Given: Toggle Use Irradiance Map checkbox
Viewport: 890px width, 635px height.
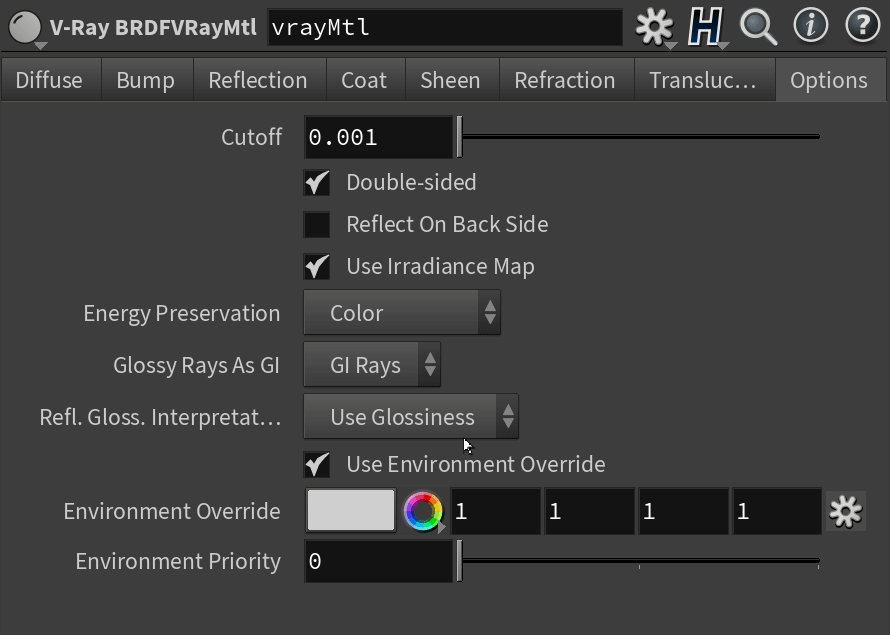Looking at the screenshot, I should (x=317, y=266).
